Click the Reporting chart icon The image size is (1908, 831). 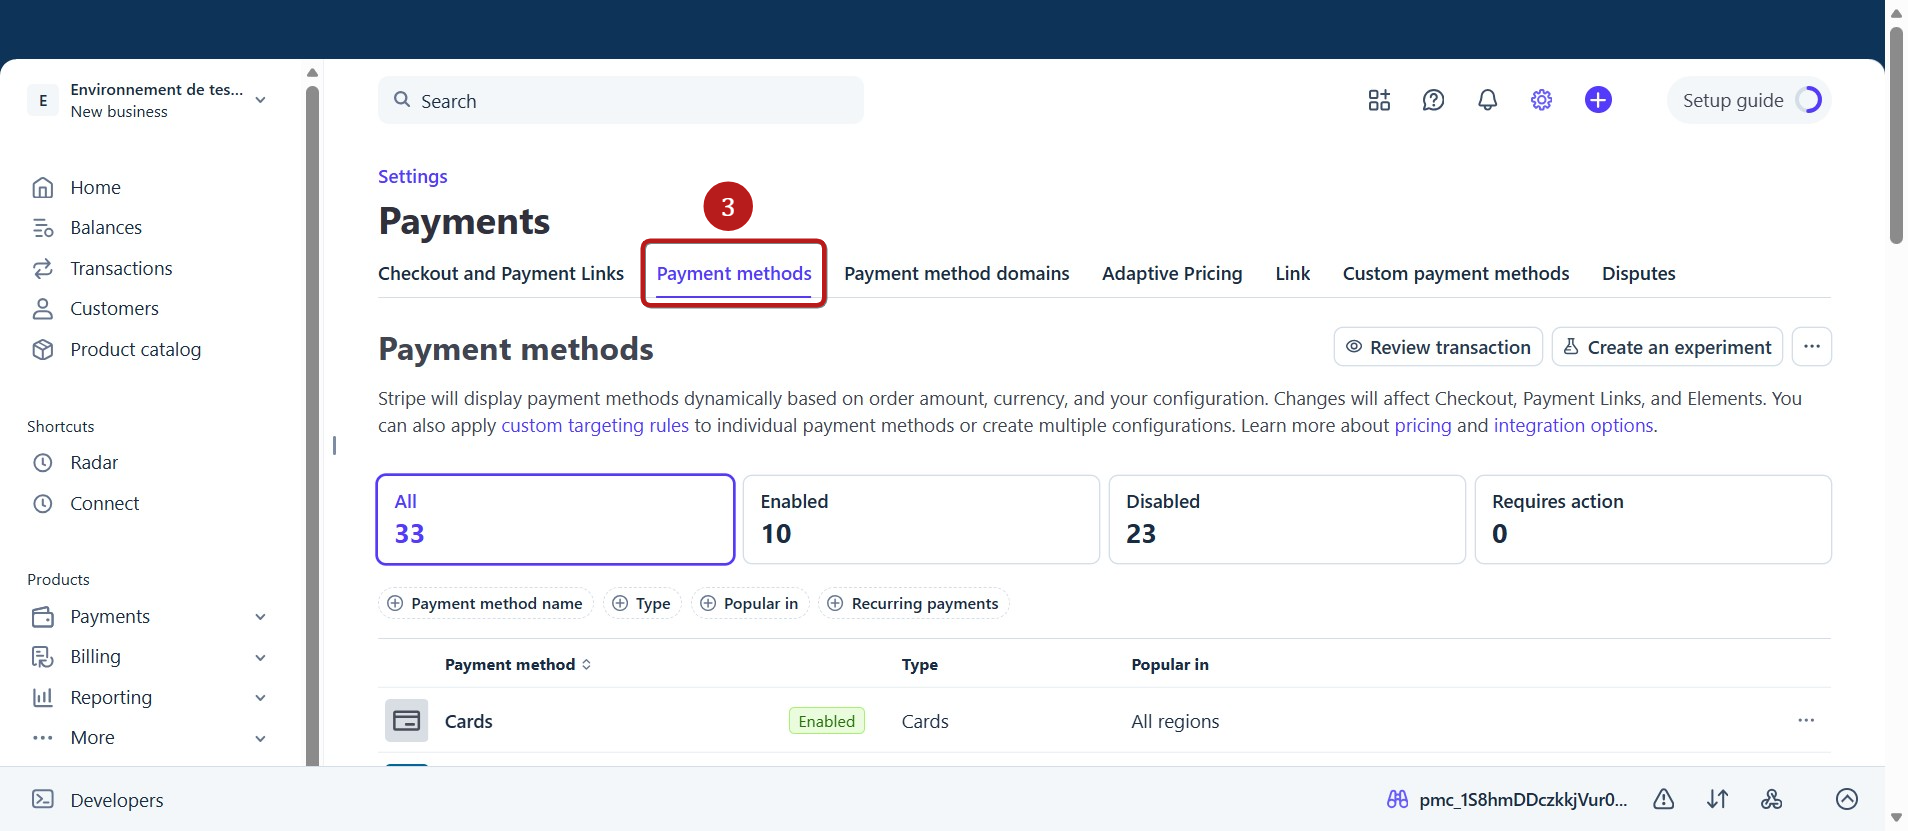tap(43, 698)
